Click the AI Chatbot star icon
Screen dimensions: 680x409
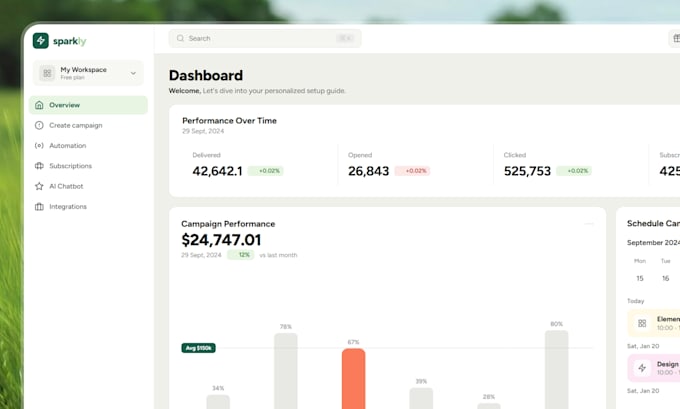pos(39,186)
